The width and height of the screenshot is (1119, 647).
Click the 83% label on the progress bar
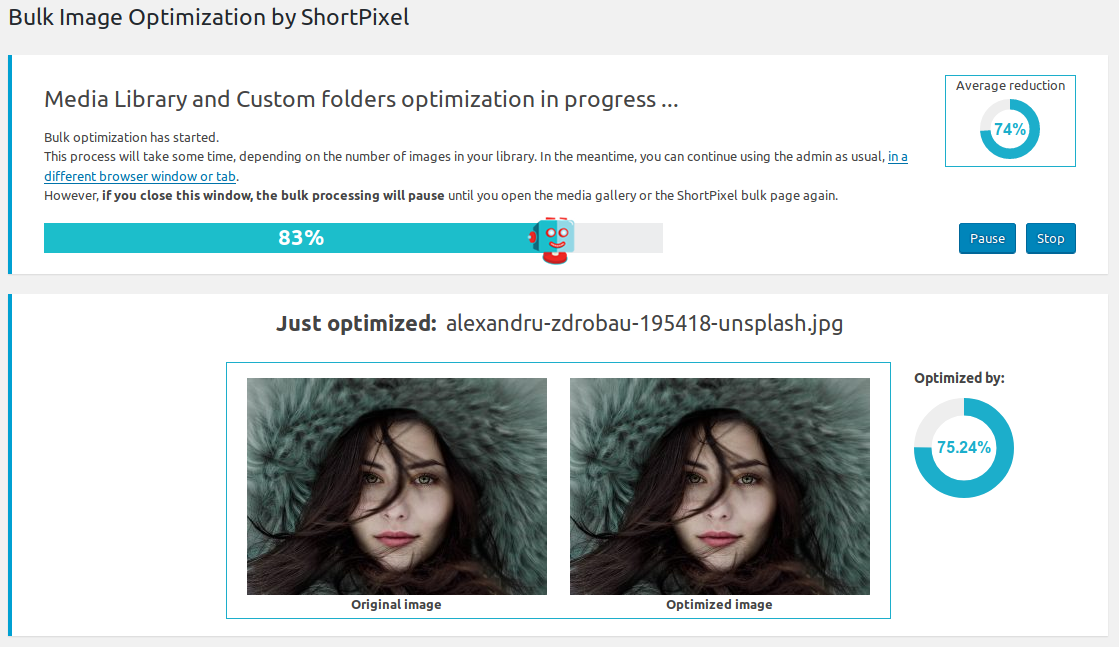[301, 238]
